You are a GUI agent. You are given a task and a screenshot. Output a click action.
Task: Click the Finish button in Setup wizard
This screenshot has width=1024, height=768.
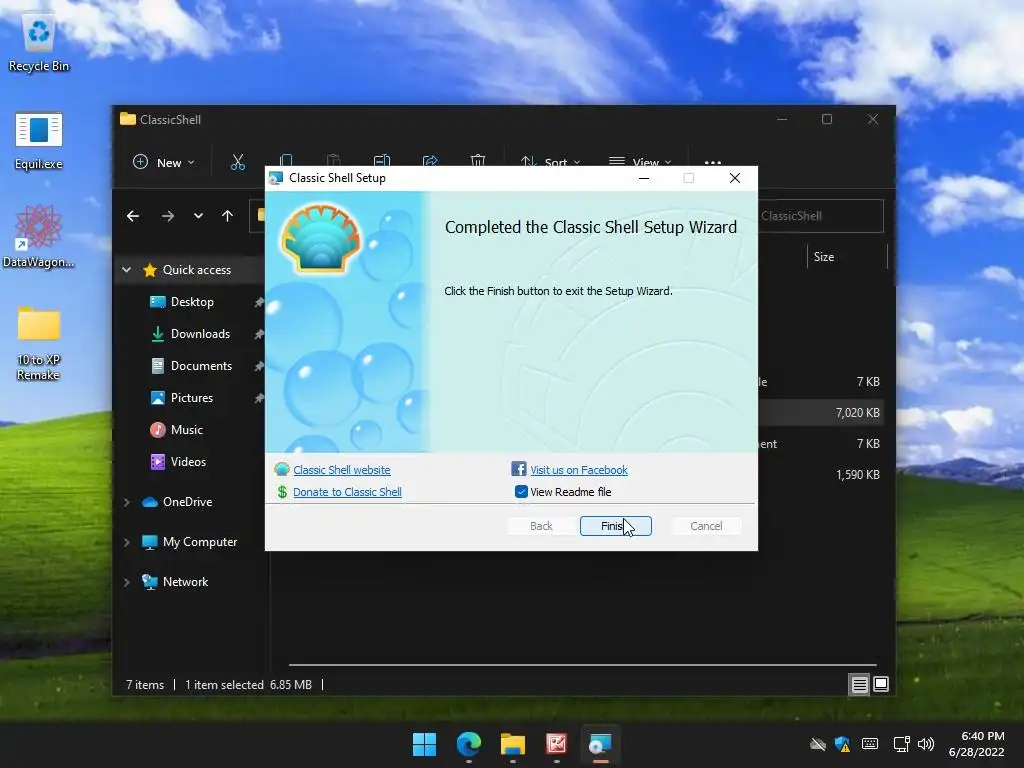click(x=615, y=526)
